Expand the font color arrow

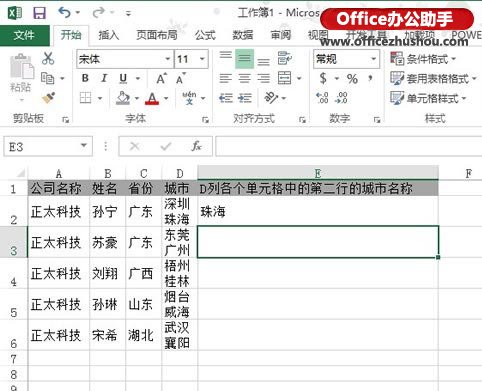[166, 98]
